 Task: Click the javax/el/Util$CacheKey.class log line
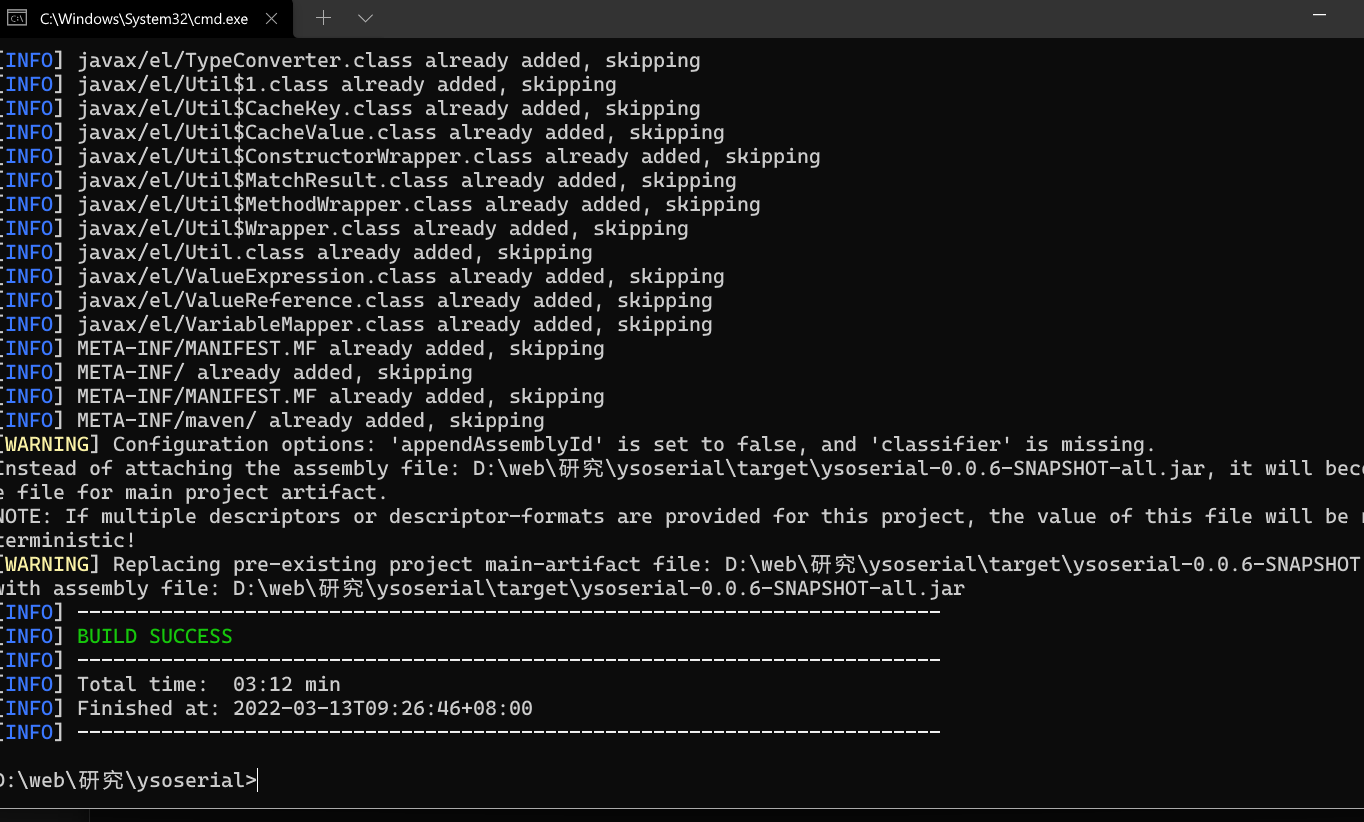350,109
